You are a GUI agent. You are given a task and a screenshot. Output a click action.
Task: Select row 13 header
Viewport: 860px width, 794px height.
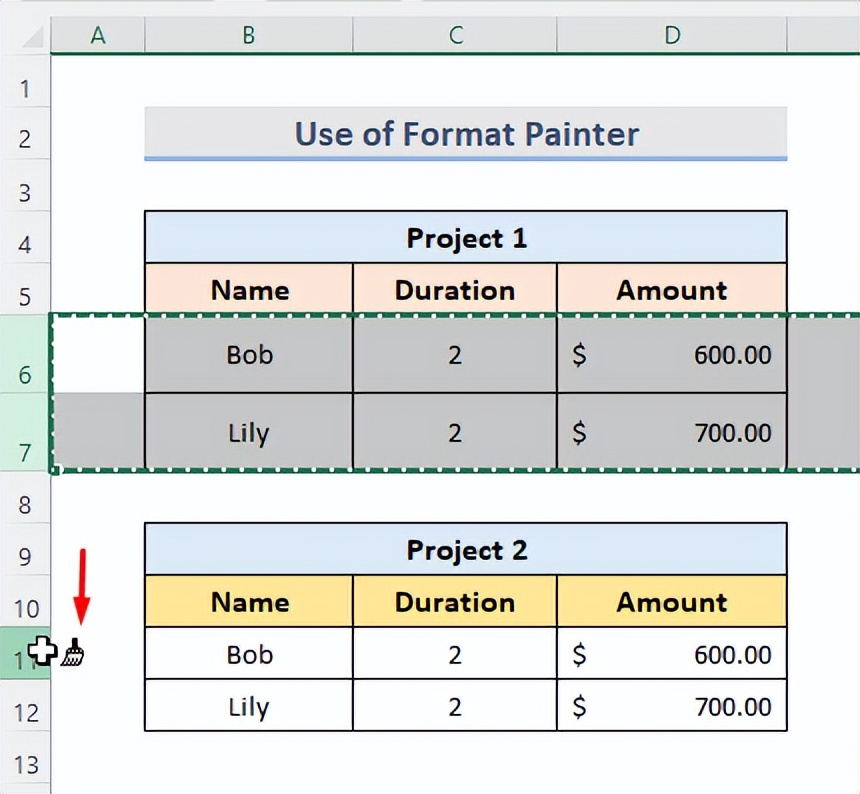click(x=25, y=757)
